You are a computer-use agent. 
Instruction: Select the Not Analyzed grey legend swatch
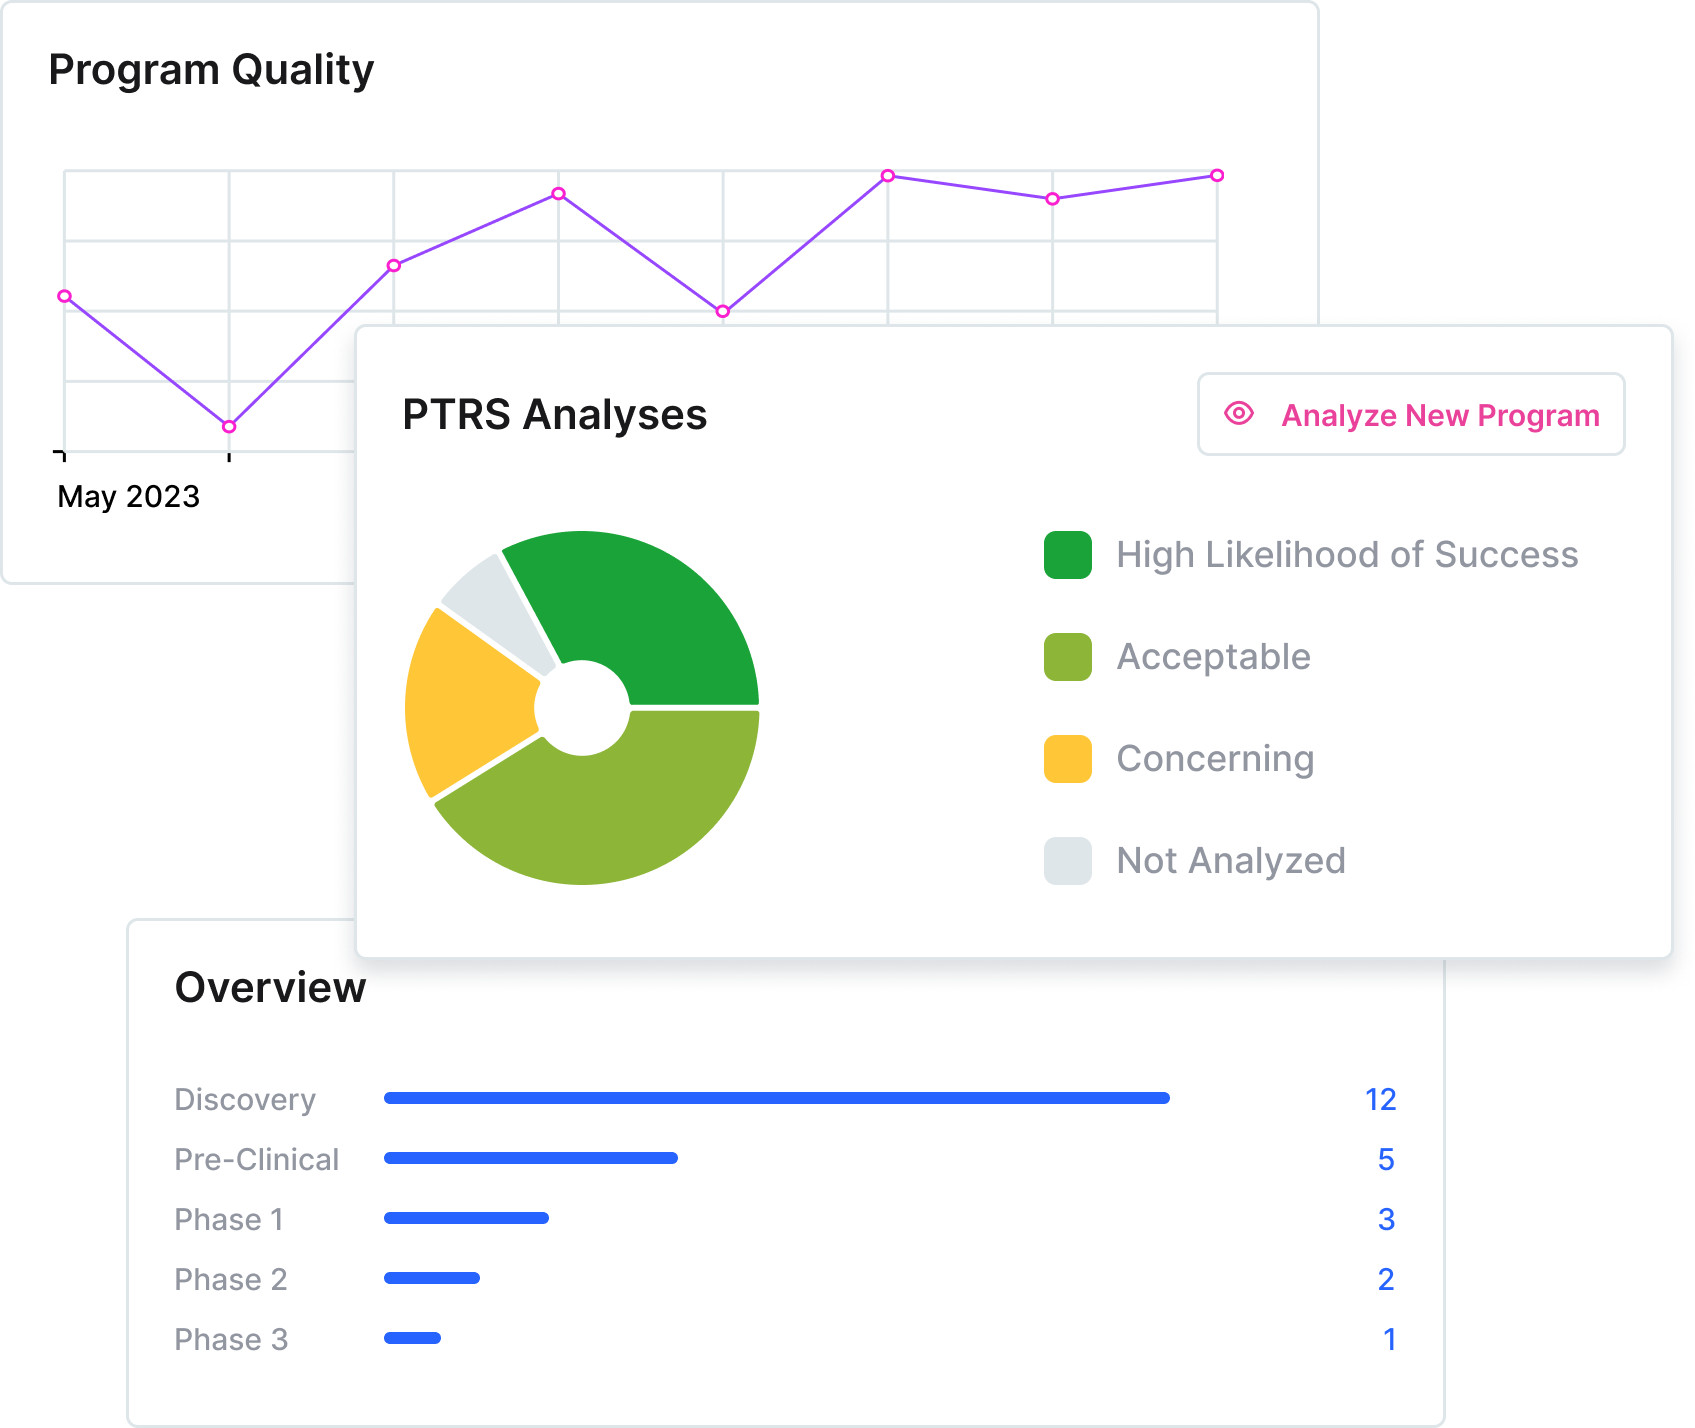(x=1068, y=861)
